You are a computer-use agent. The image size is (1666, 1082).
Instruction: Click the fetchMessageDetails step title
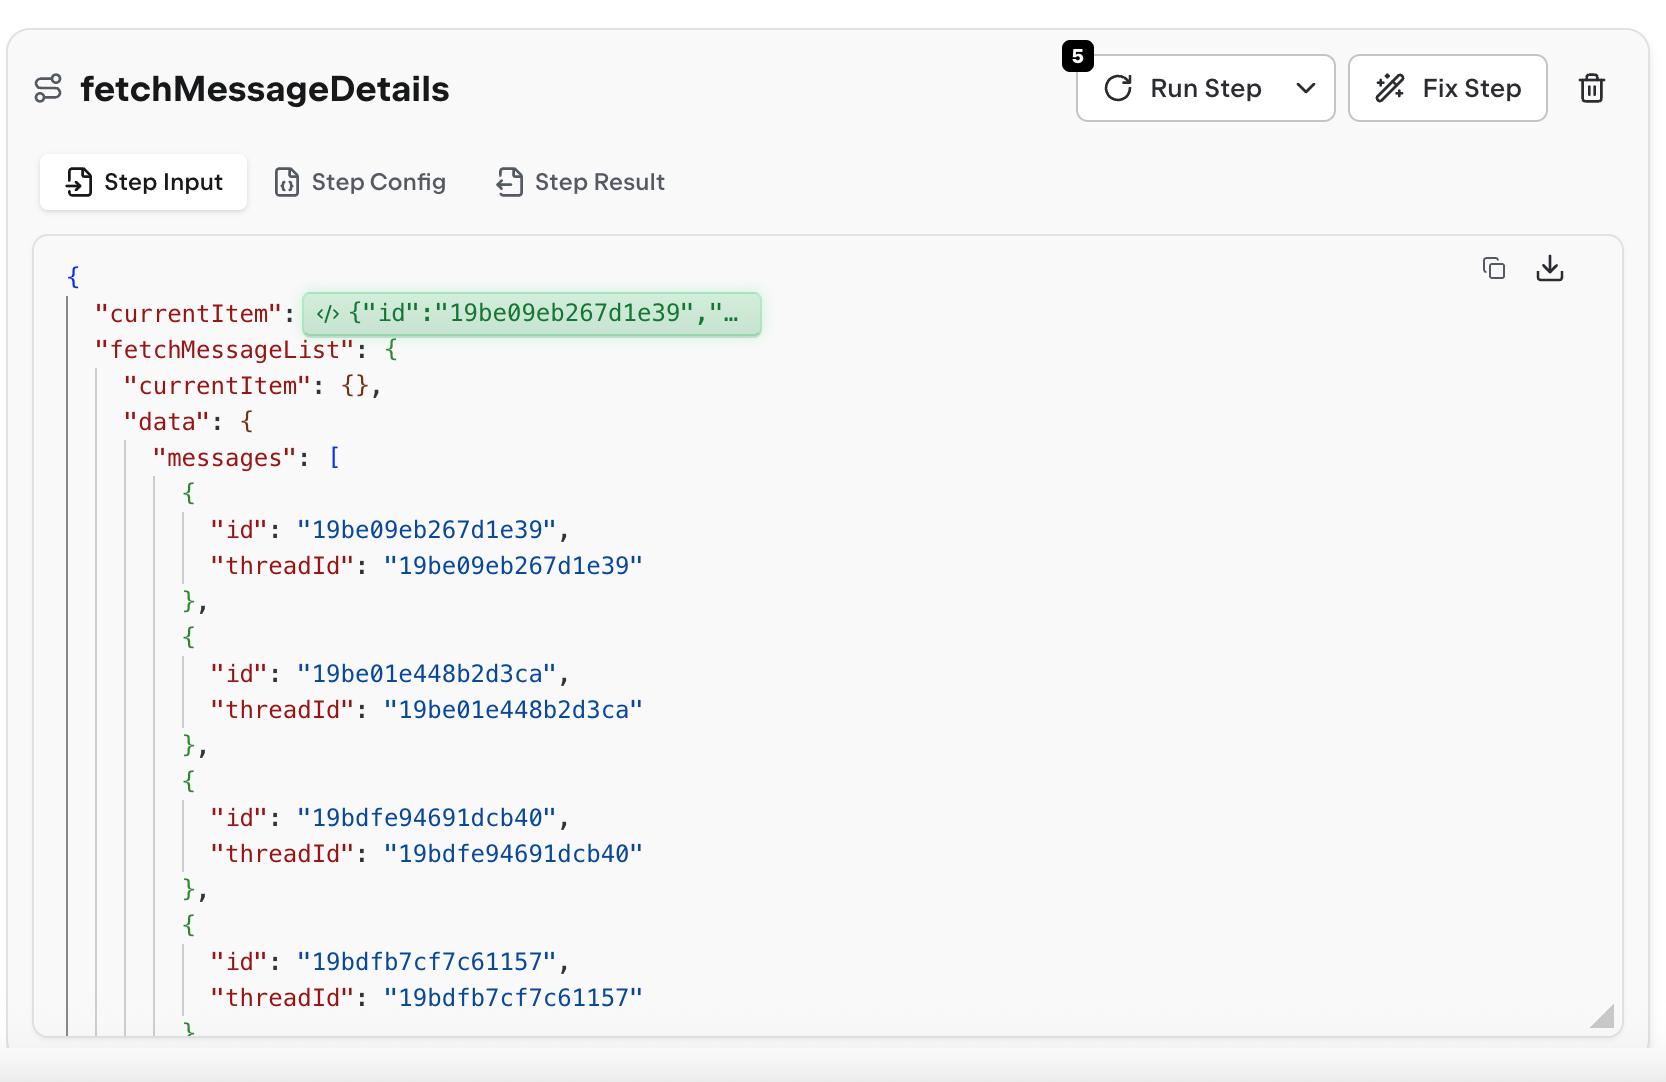(x=265, y=89)
